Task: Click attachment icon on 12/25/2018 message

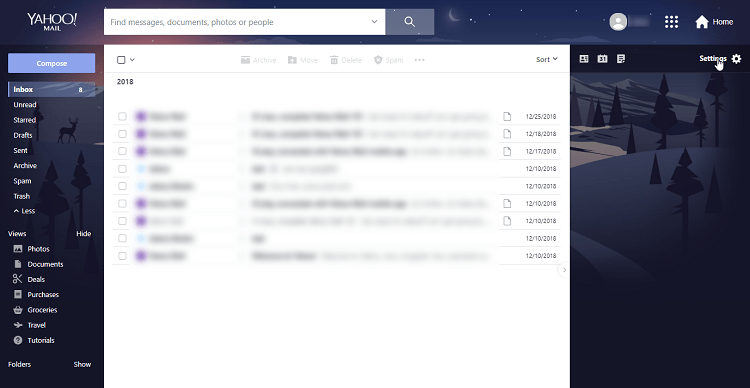Action: tap(507, 116)
